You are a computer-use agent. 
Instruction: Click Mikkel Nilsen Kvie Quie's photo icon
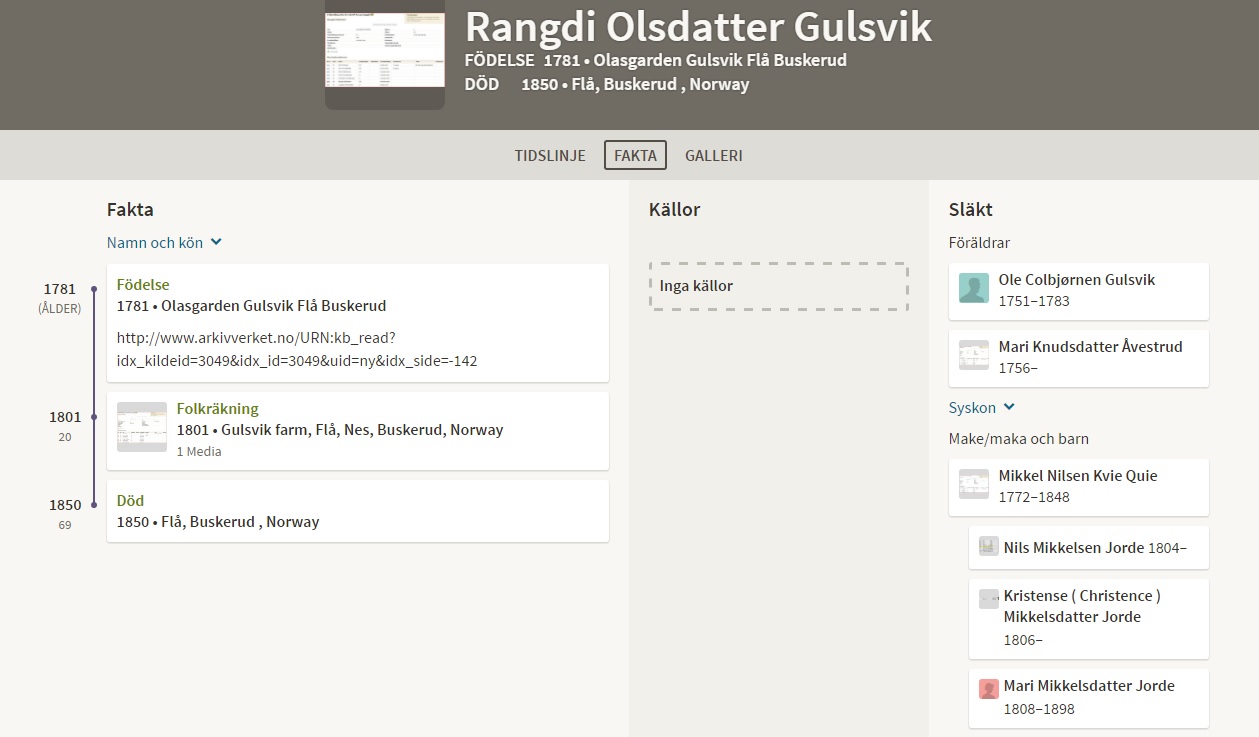(x=974, y=484)
